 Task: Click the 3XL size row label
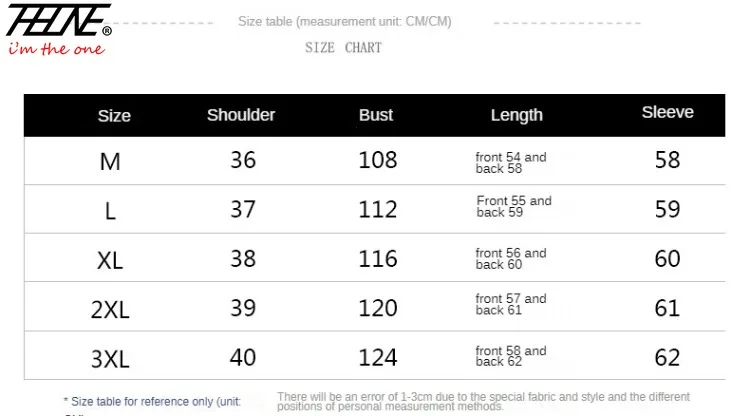(110, 359)
